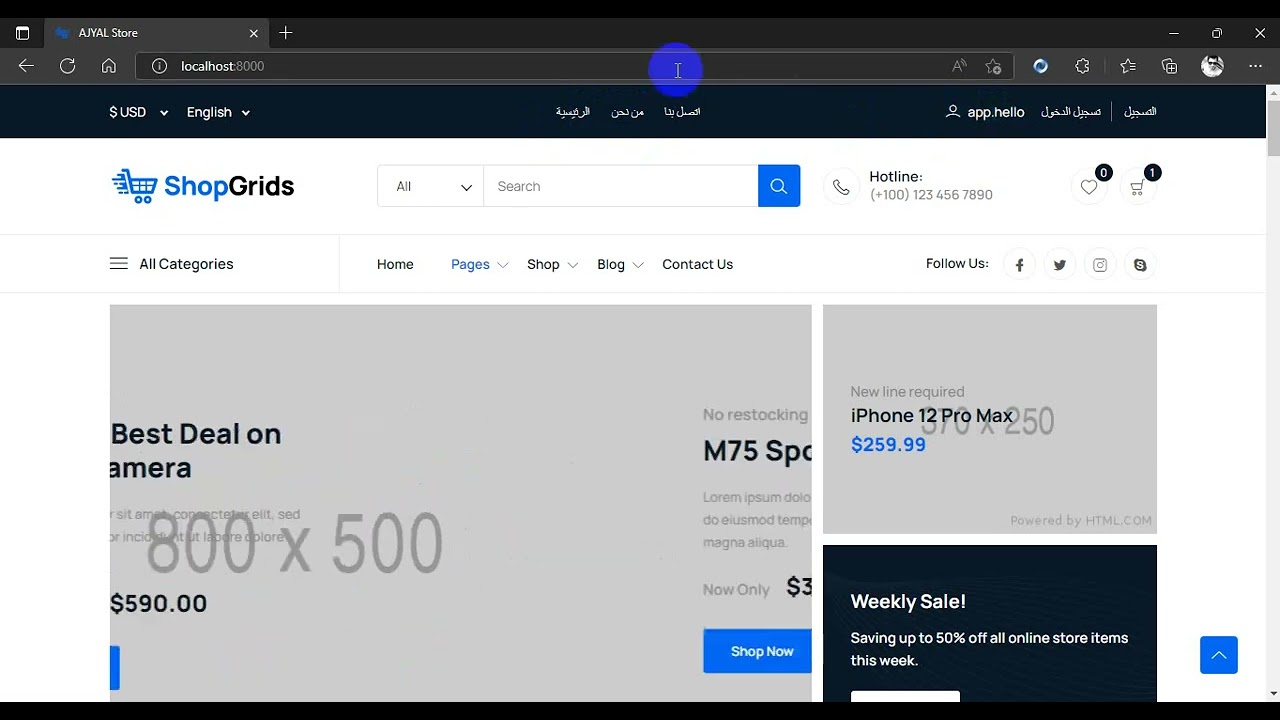This screenshot has width=1280, height=720.
Task: Open من نحن top link
Action: tap(627, 112)
